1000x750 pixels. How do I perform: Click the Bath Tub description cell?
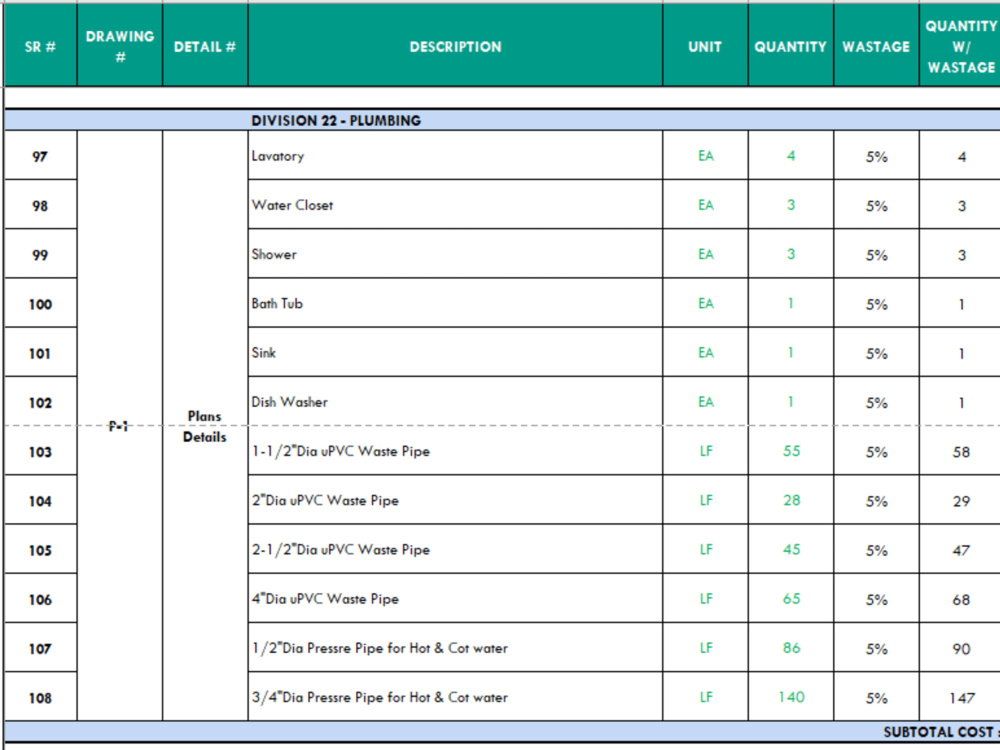pos(455,303)
